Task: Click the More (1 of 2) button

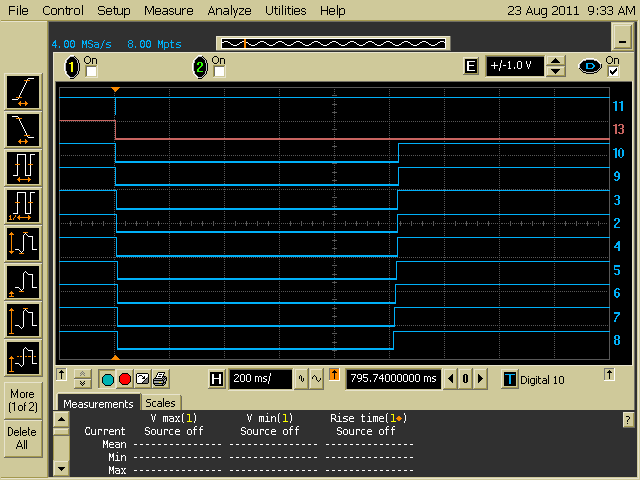Action: [23, 400]
